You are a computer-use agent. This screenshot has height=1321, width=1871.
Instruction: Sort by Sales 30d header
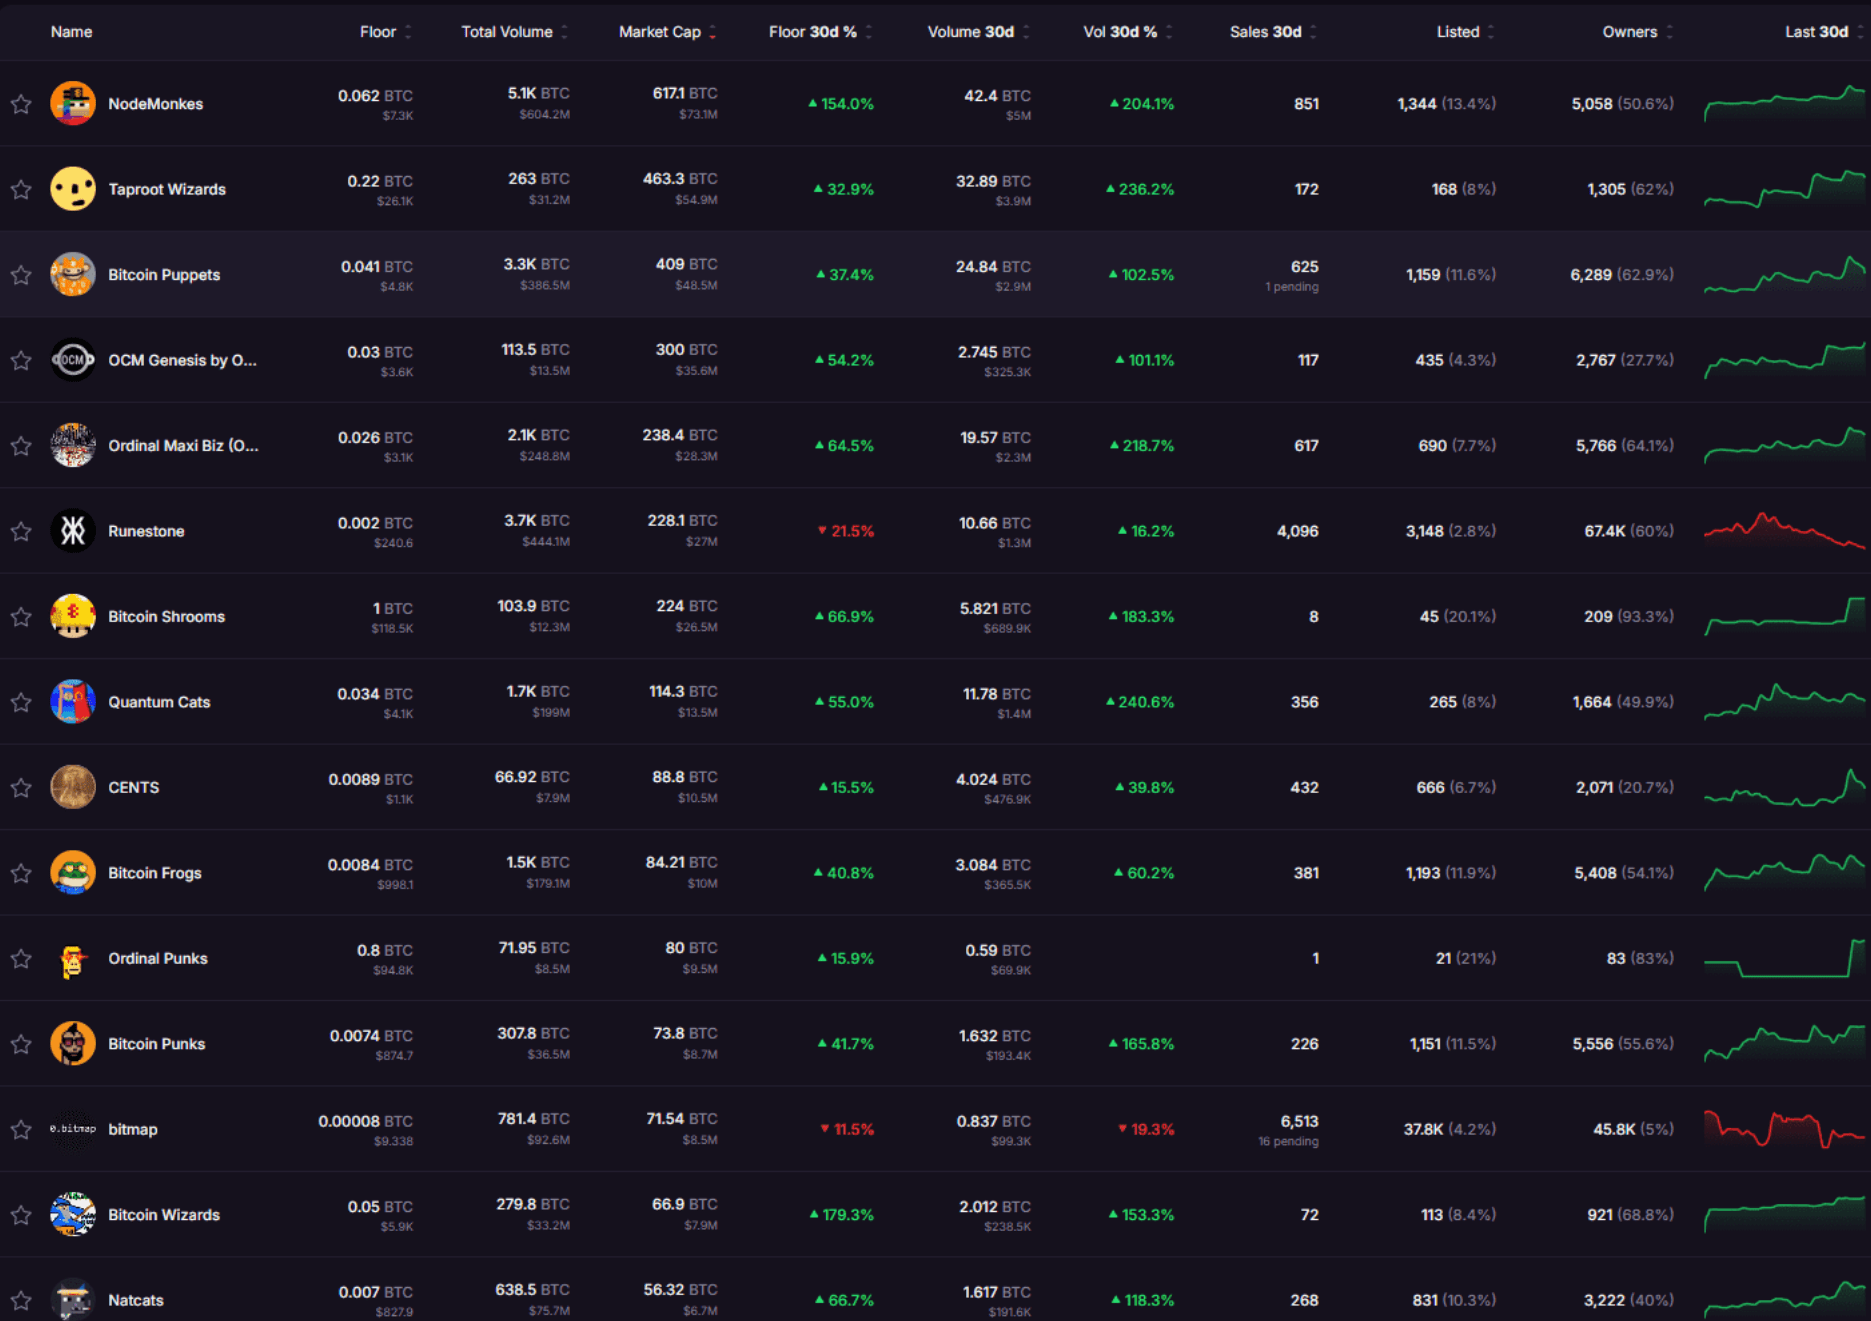tap(1273, 32)
